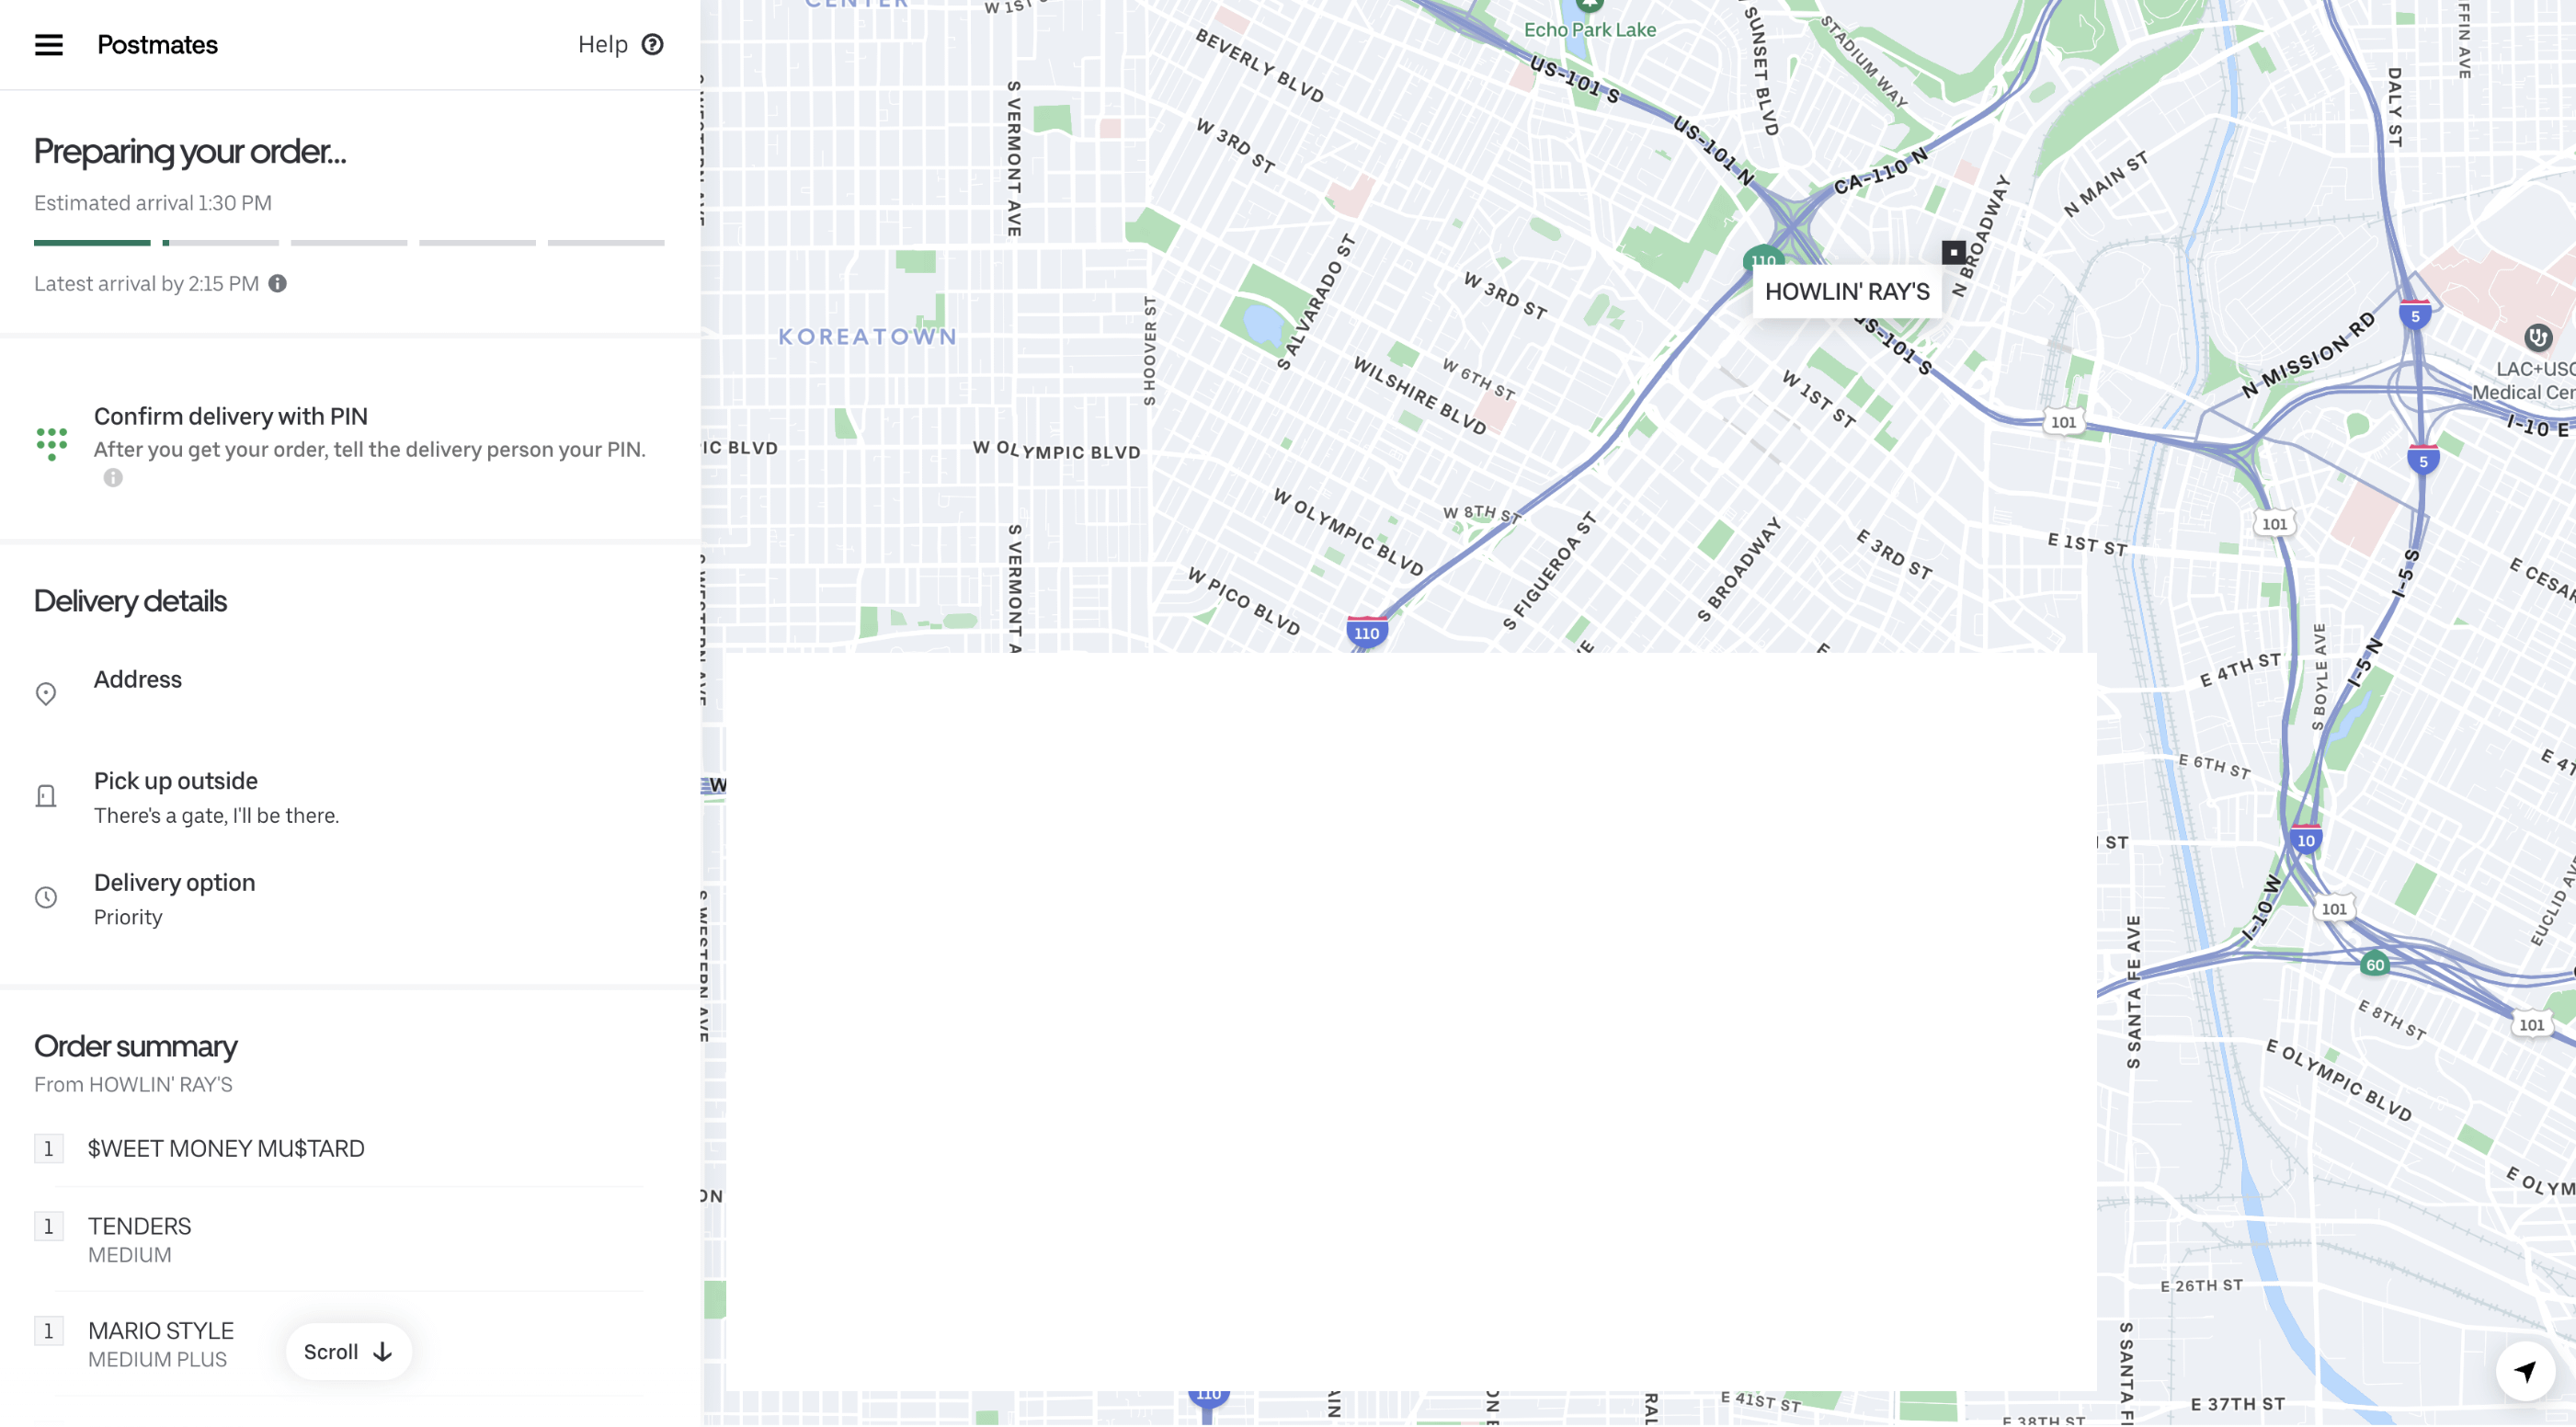Click info icon next to latest arrival
The width and height of the screenshot is (2576, 1427).
click(278, 284)
